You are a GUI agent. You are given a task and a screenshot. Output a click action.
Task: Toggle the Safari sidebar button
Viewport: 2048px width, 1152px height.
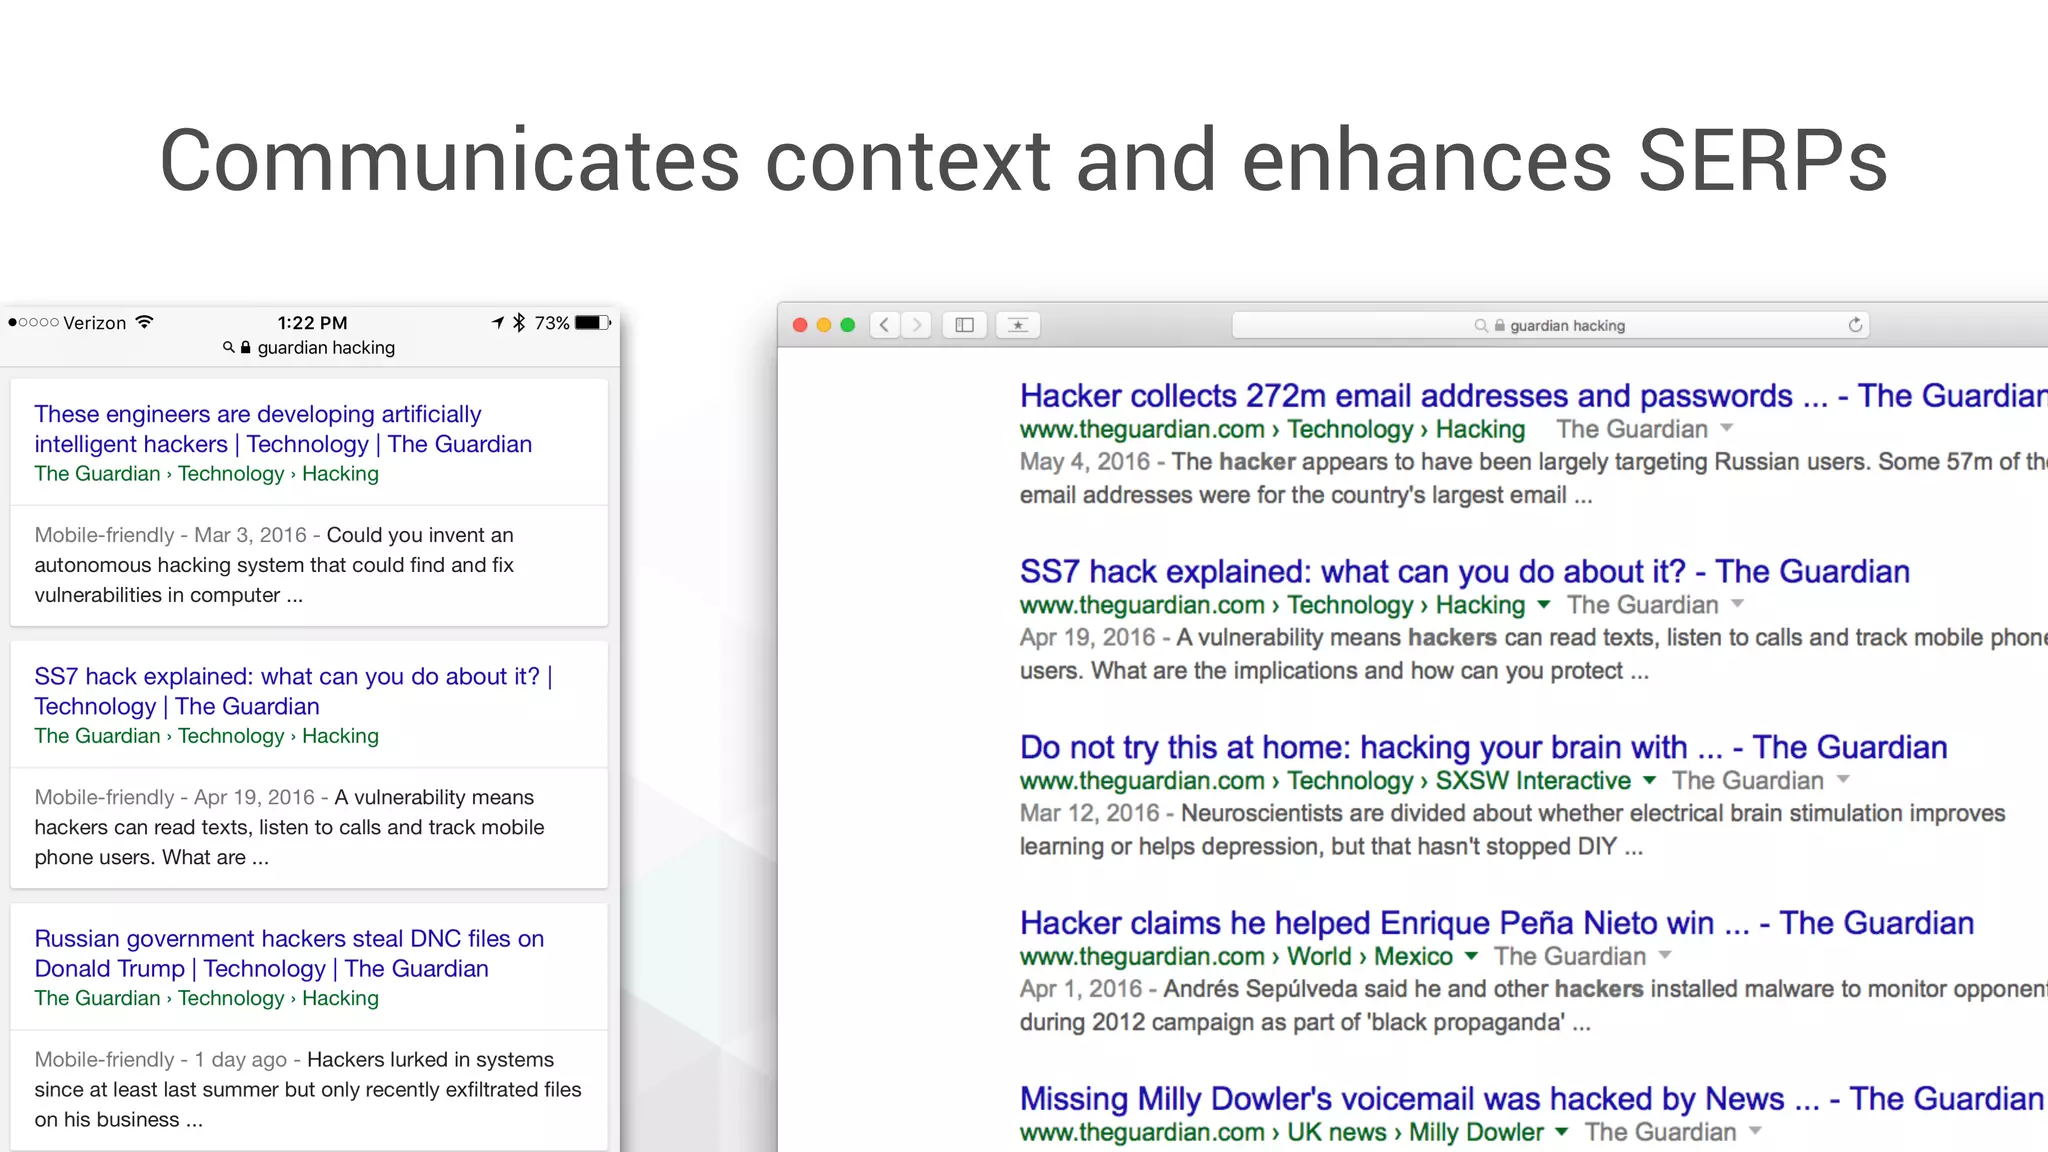(965, 325)
